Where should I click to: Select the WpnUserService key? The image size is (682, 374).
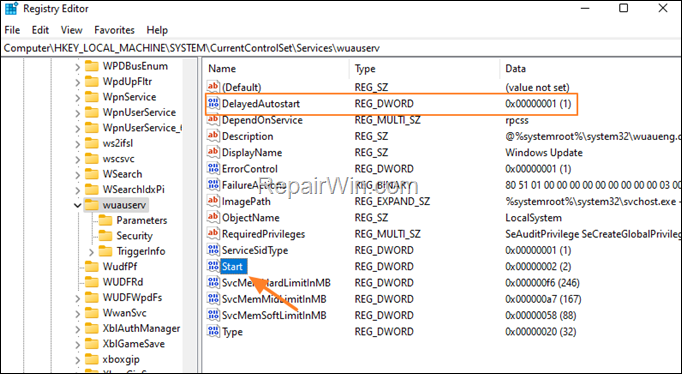[139, 112]
